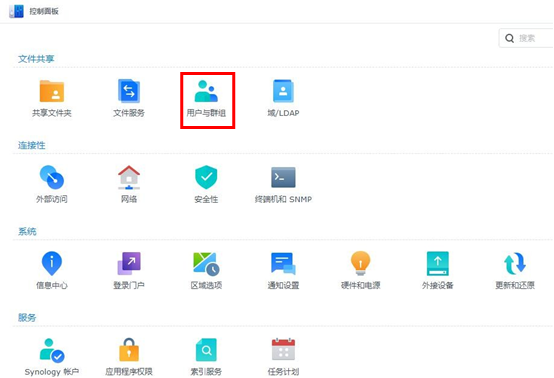
Task: Focus the 搜索 search input field
Action: click(526, 38)
